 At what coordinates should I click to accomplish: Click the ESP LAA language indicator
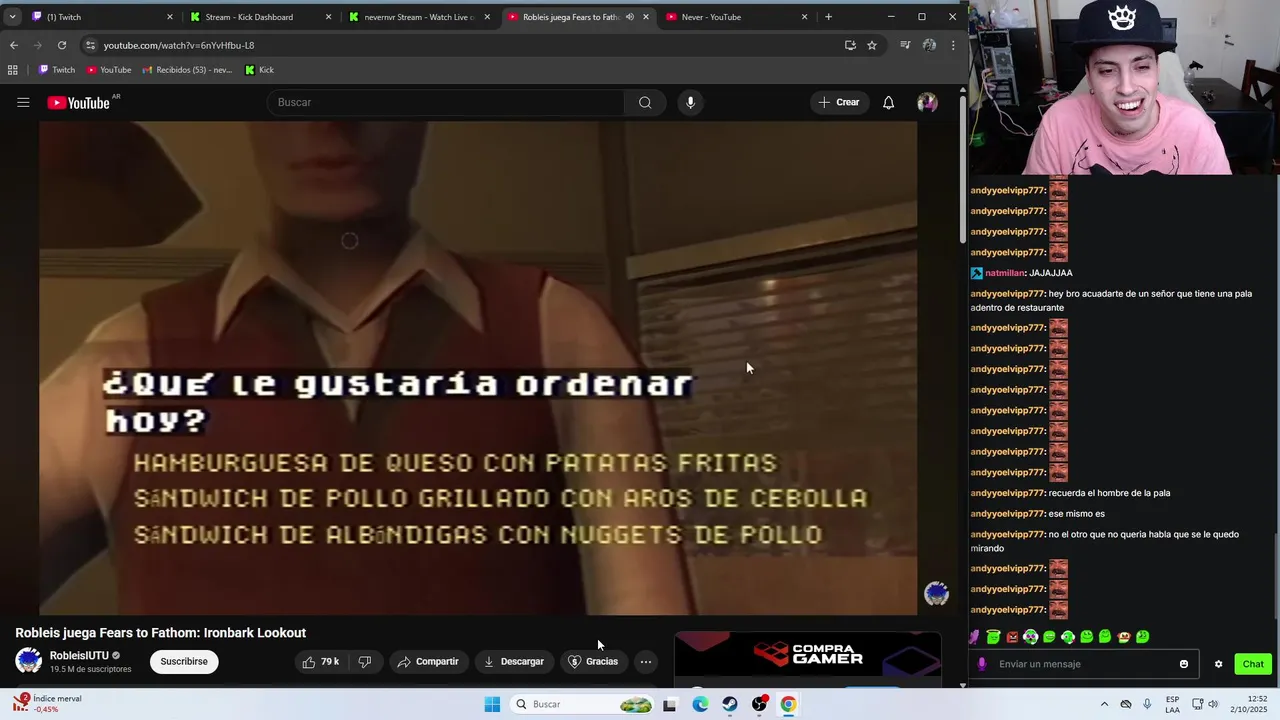pos(1172,704)
